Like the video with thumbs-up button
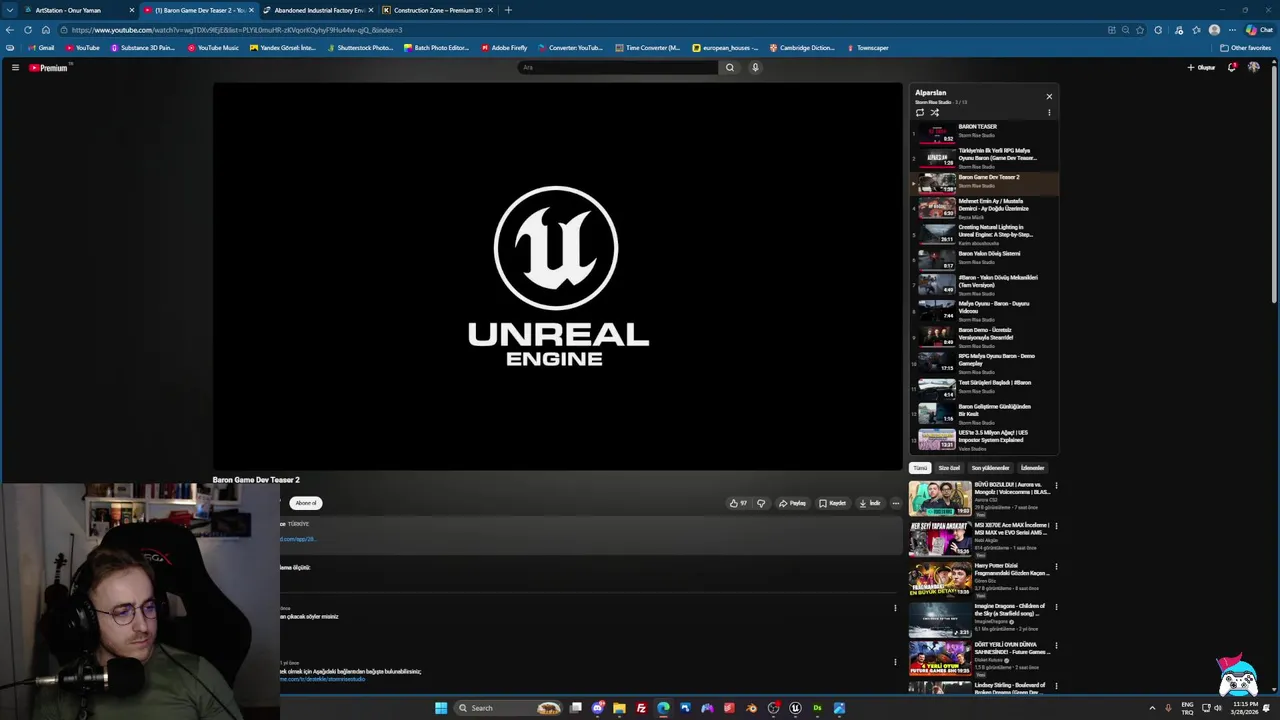 (x=738, y=503)
